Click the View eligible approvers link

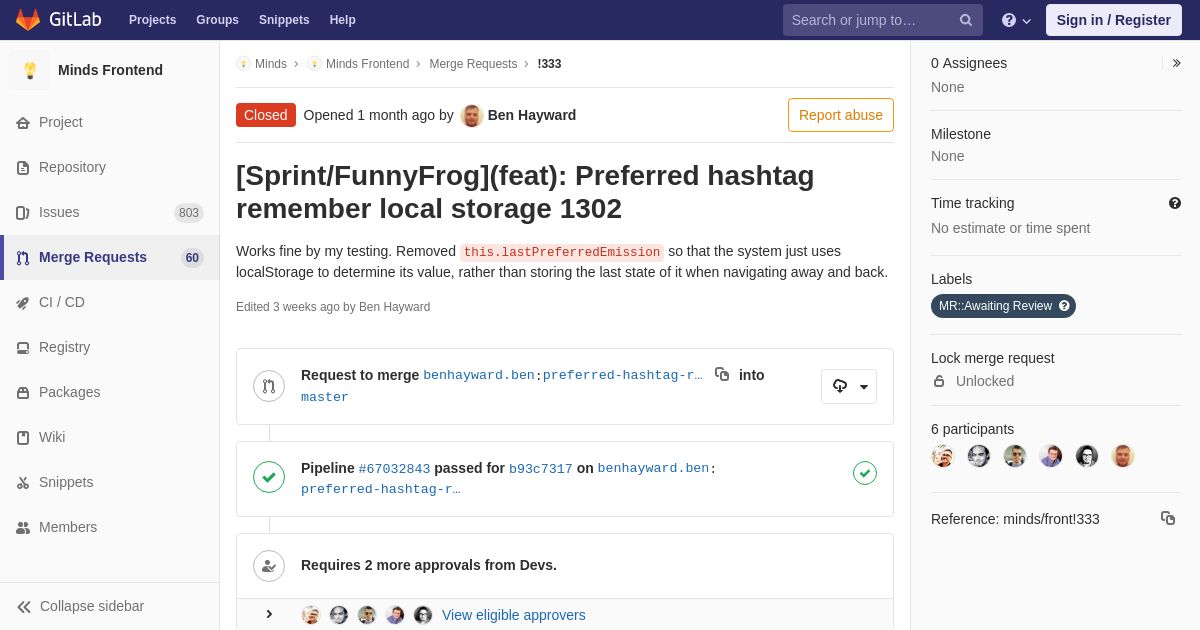click(x=514, y=615)
